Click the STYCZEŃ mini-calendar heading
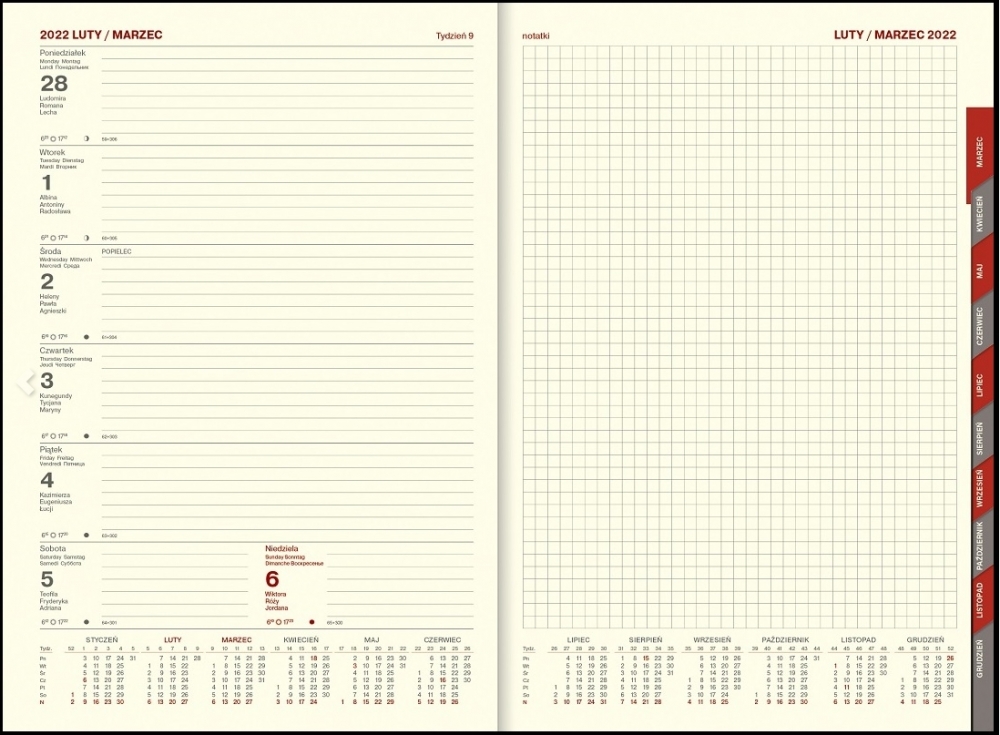The height and width of the screenshot is (735, 1000). (102, 640)
